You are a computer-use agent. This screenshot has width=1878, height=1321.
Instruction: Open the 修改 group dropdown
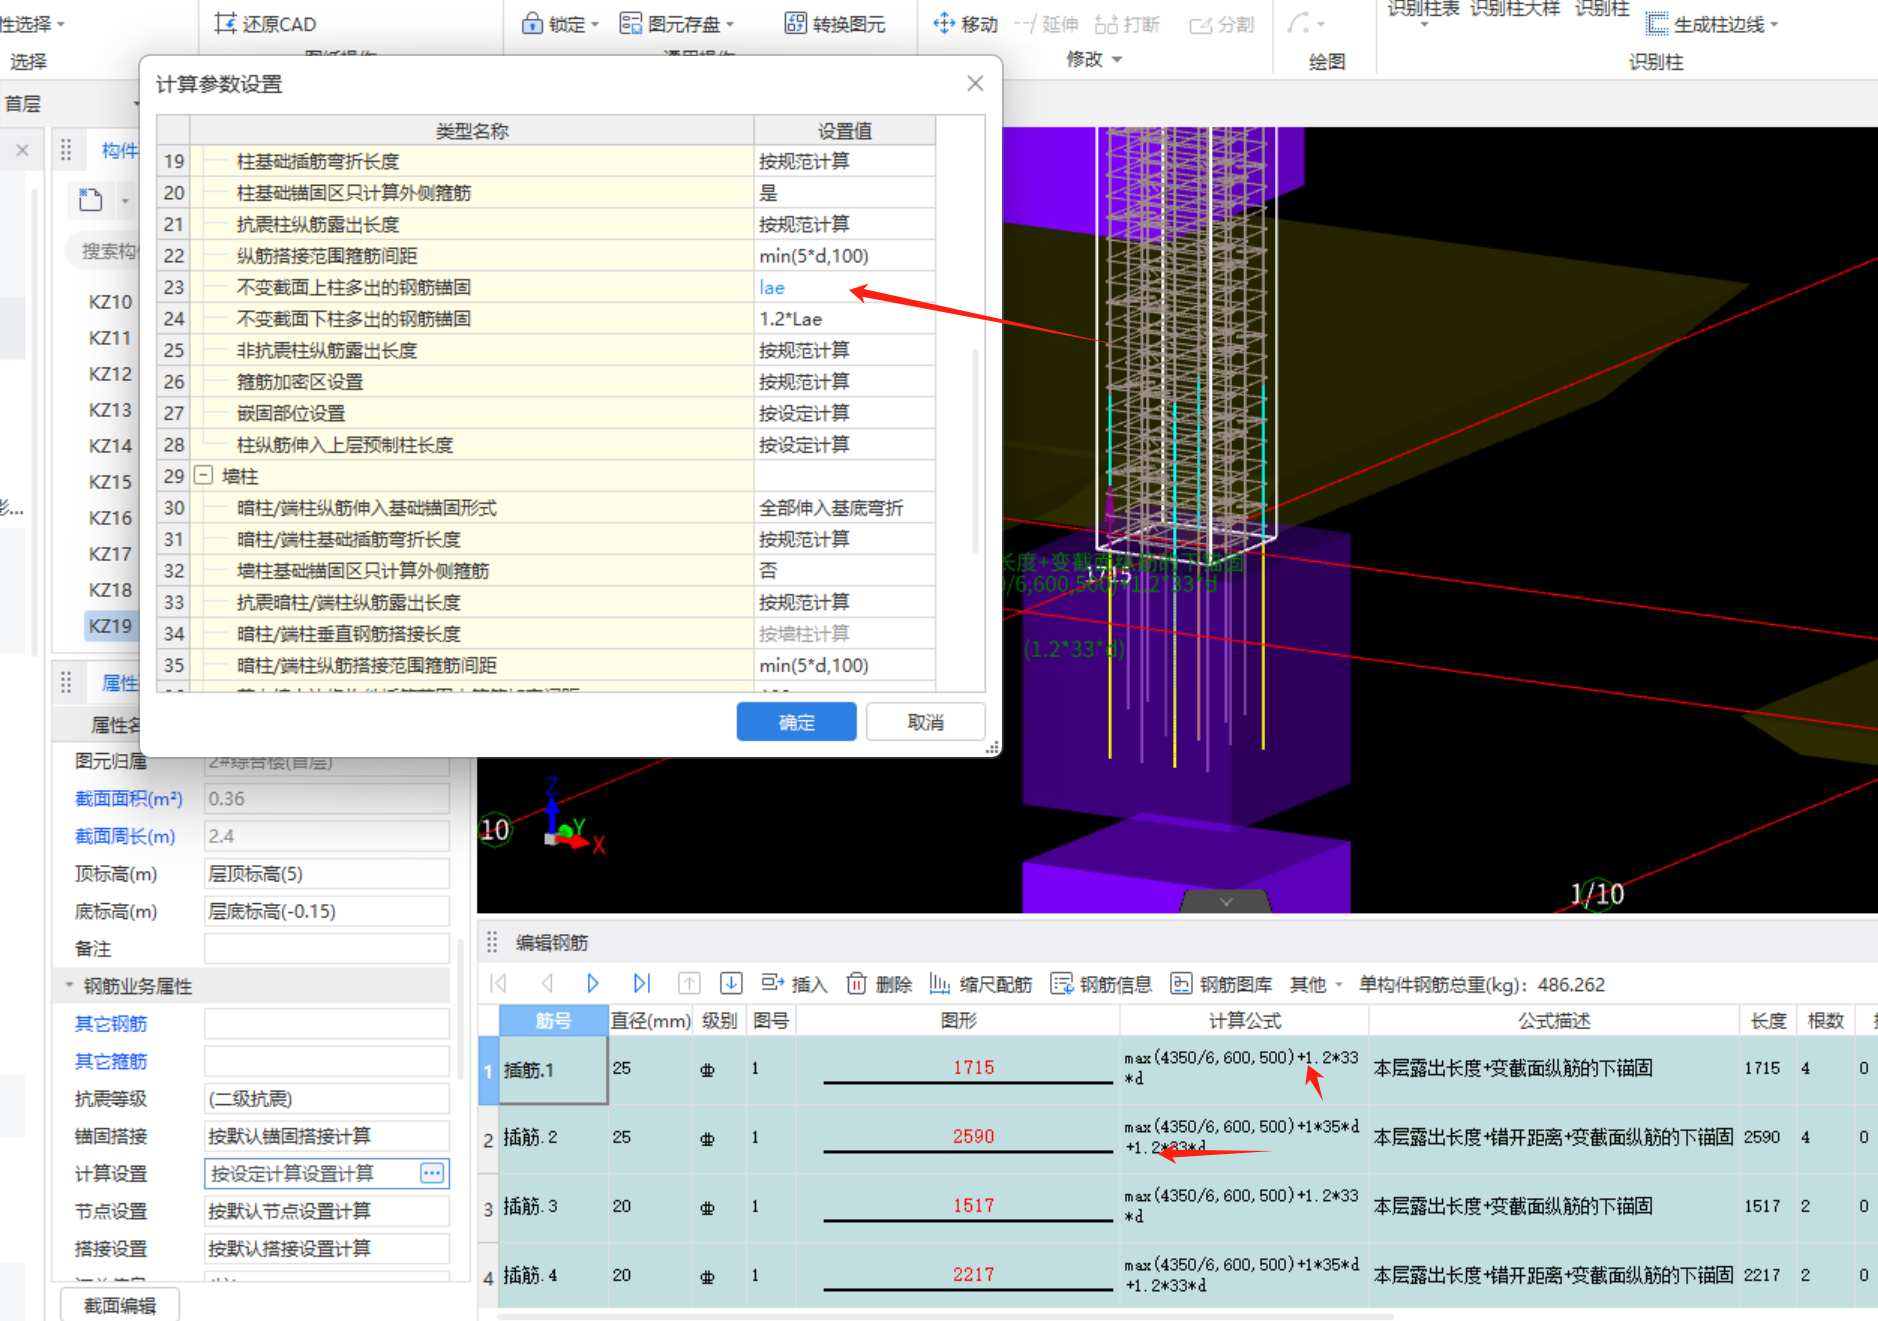(x=1094, y=60)
